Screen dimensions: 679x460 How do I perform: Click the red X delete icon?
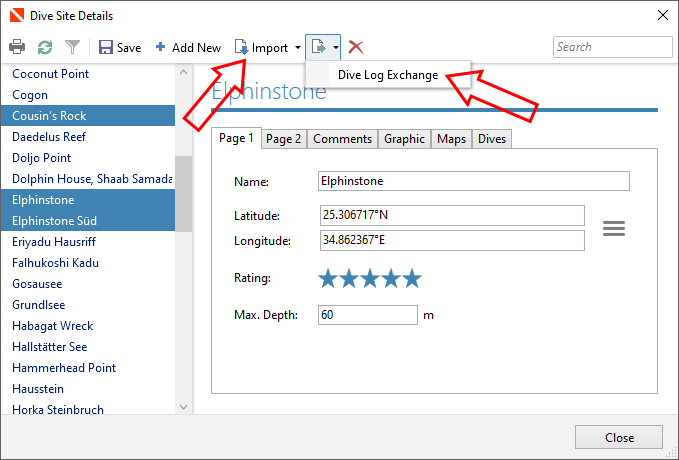[356, 47]
